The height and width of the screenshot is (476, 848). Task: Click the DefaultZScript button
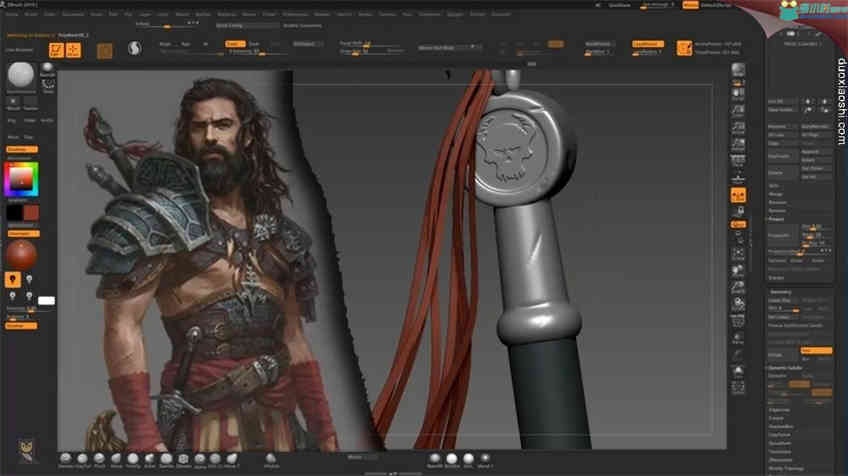click(x=717, y=5)
